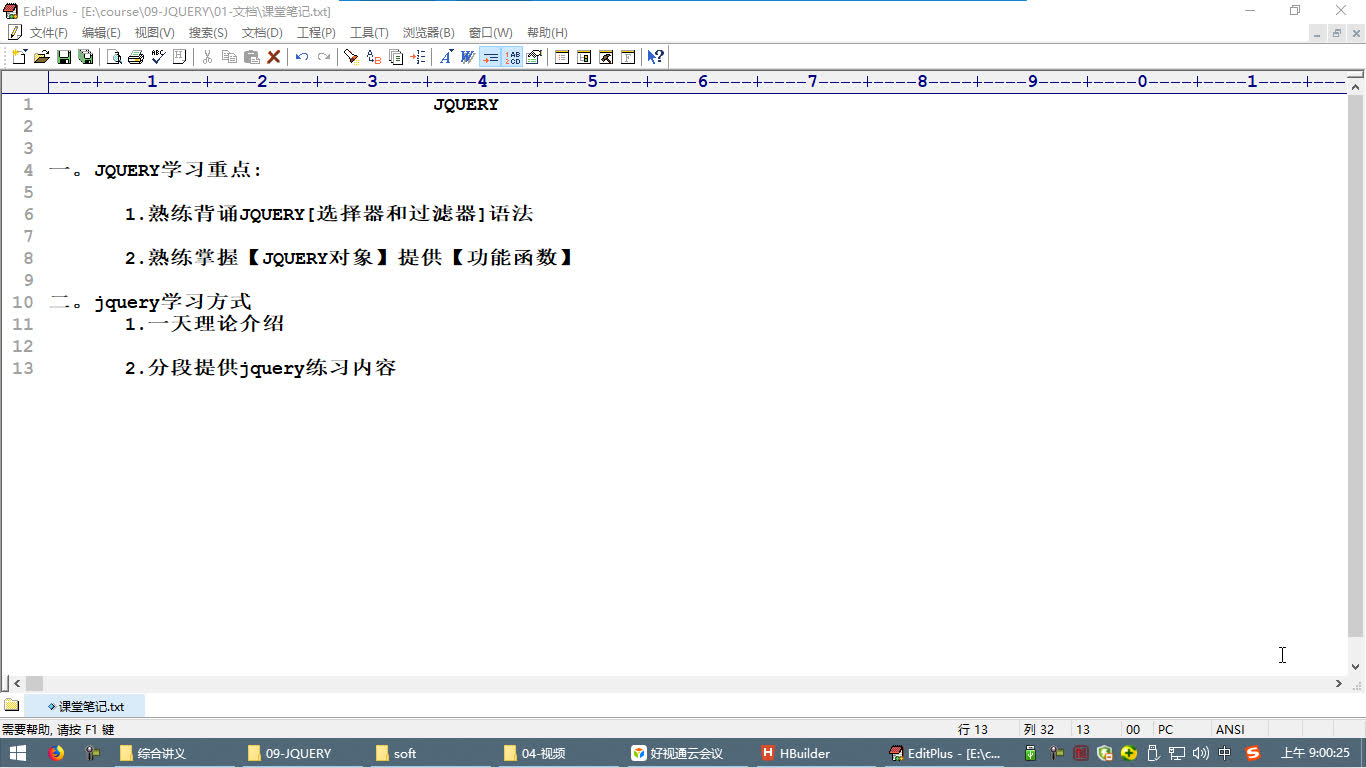Click the Firefox icon in the taskbar

pyautogui.click(x=56, y=753)
